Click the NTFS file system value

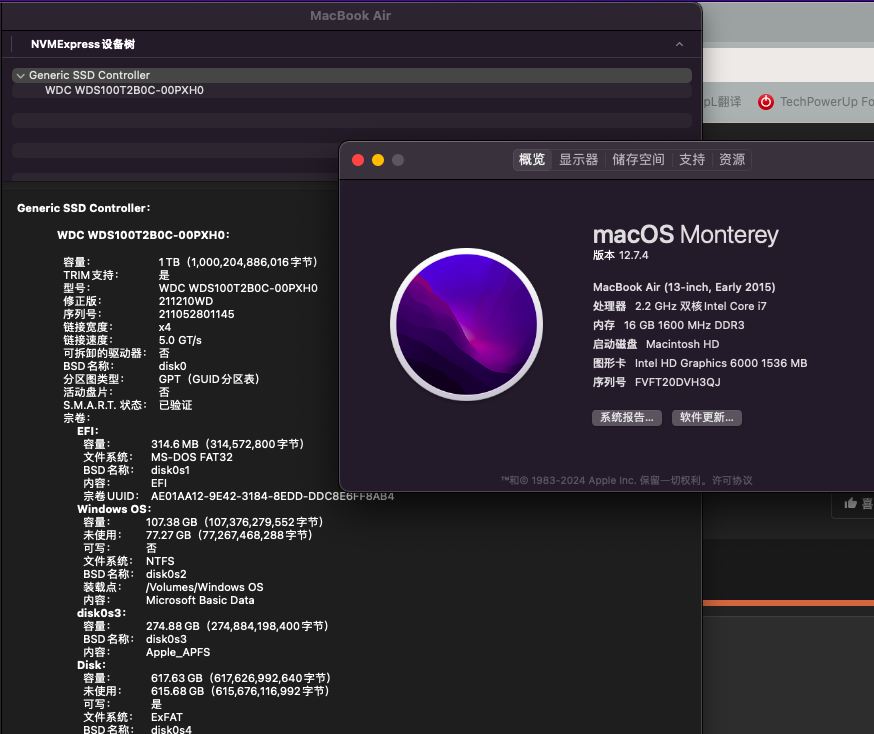pos(160,561)
